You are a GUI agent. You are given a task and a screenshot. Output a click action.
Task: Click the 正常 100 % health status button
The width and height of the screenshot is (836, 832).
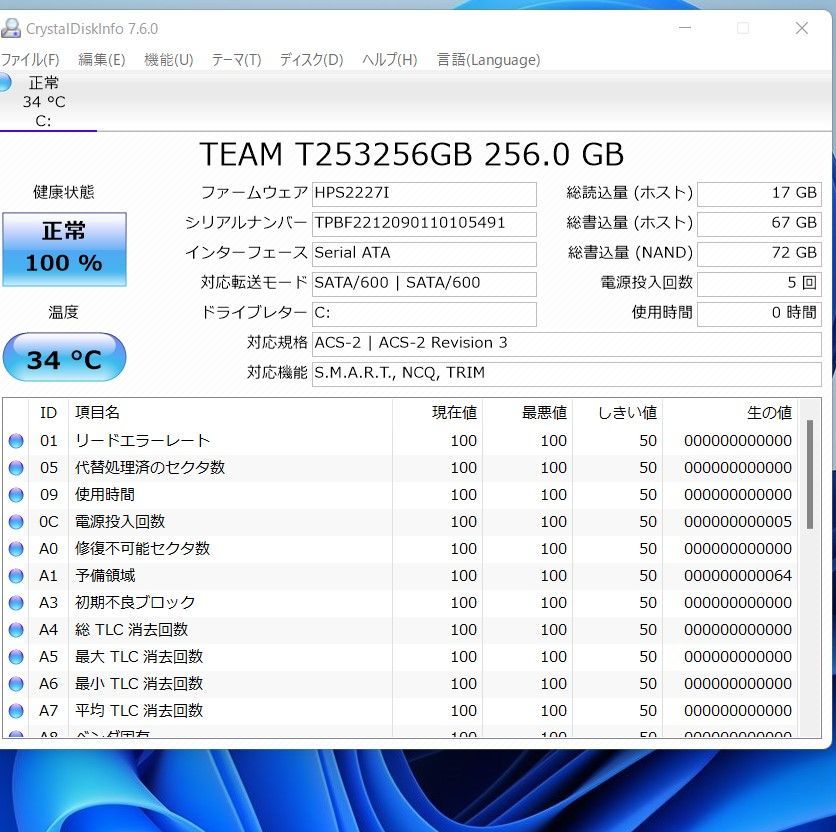click(64, 248)
